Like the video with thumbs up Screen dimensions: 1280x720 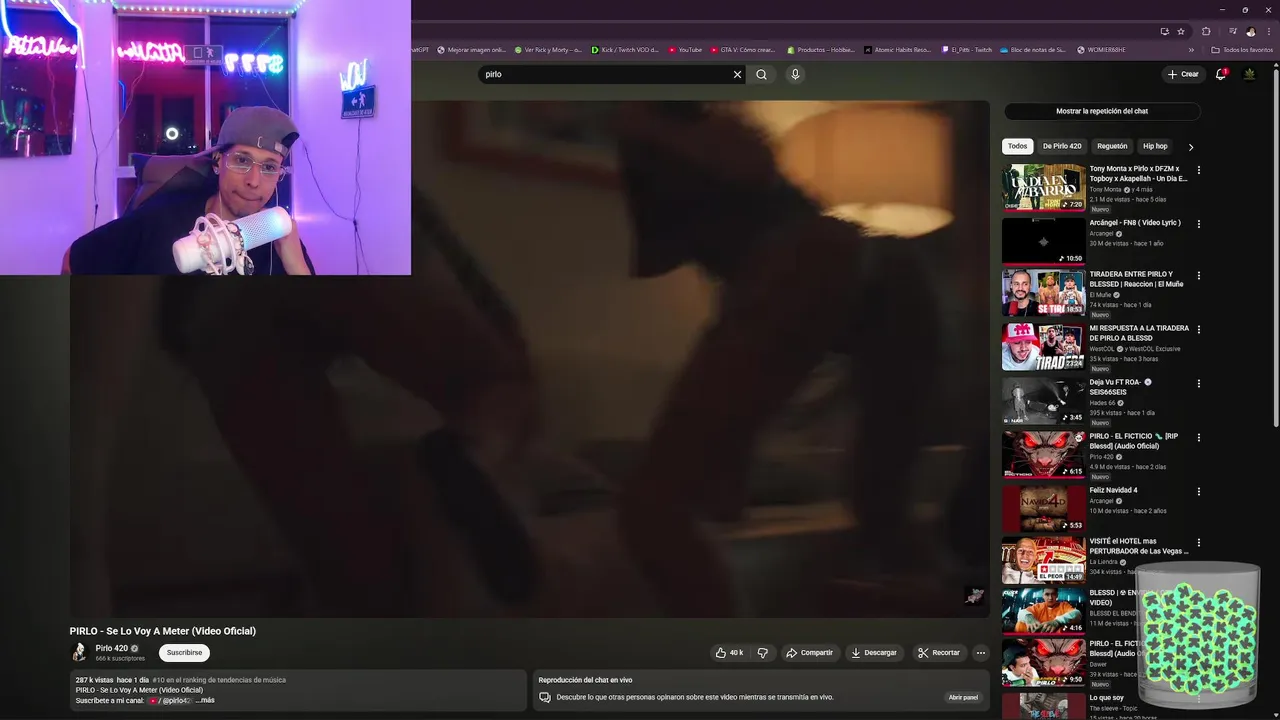728,653
